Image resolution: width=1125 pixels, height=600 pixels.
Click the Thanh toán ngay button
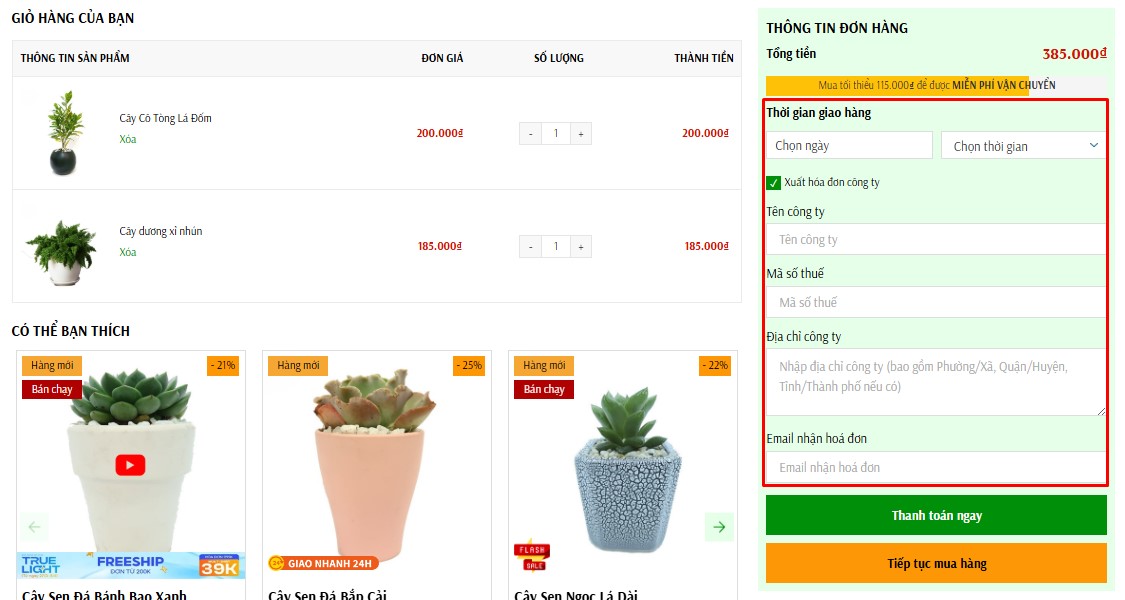coord(936,515)
